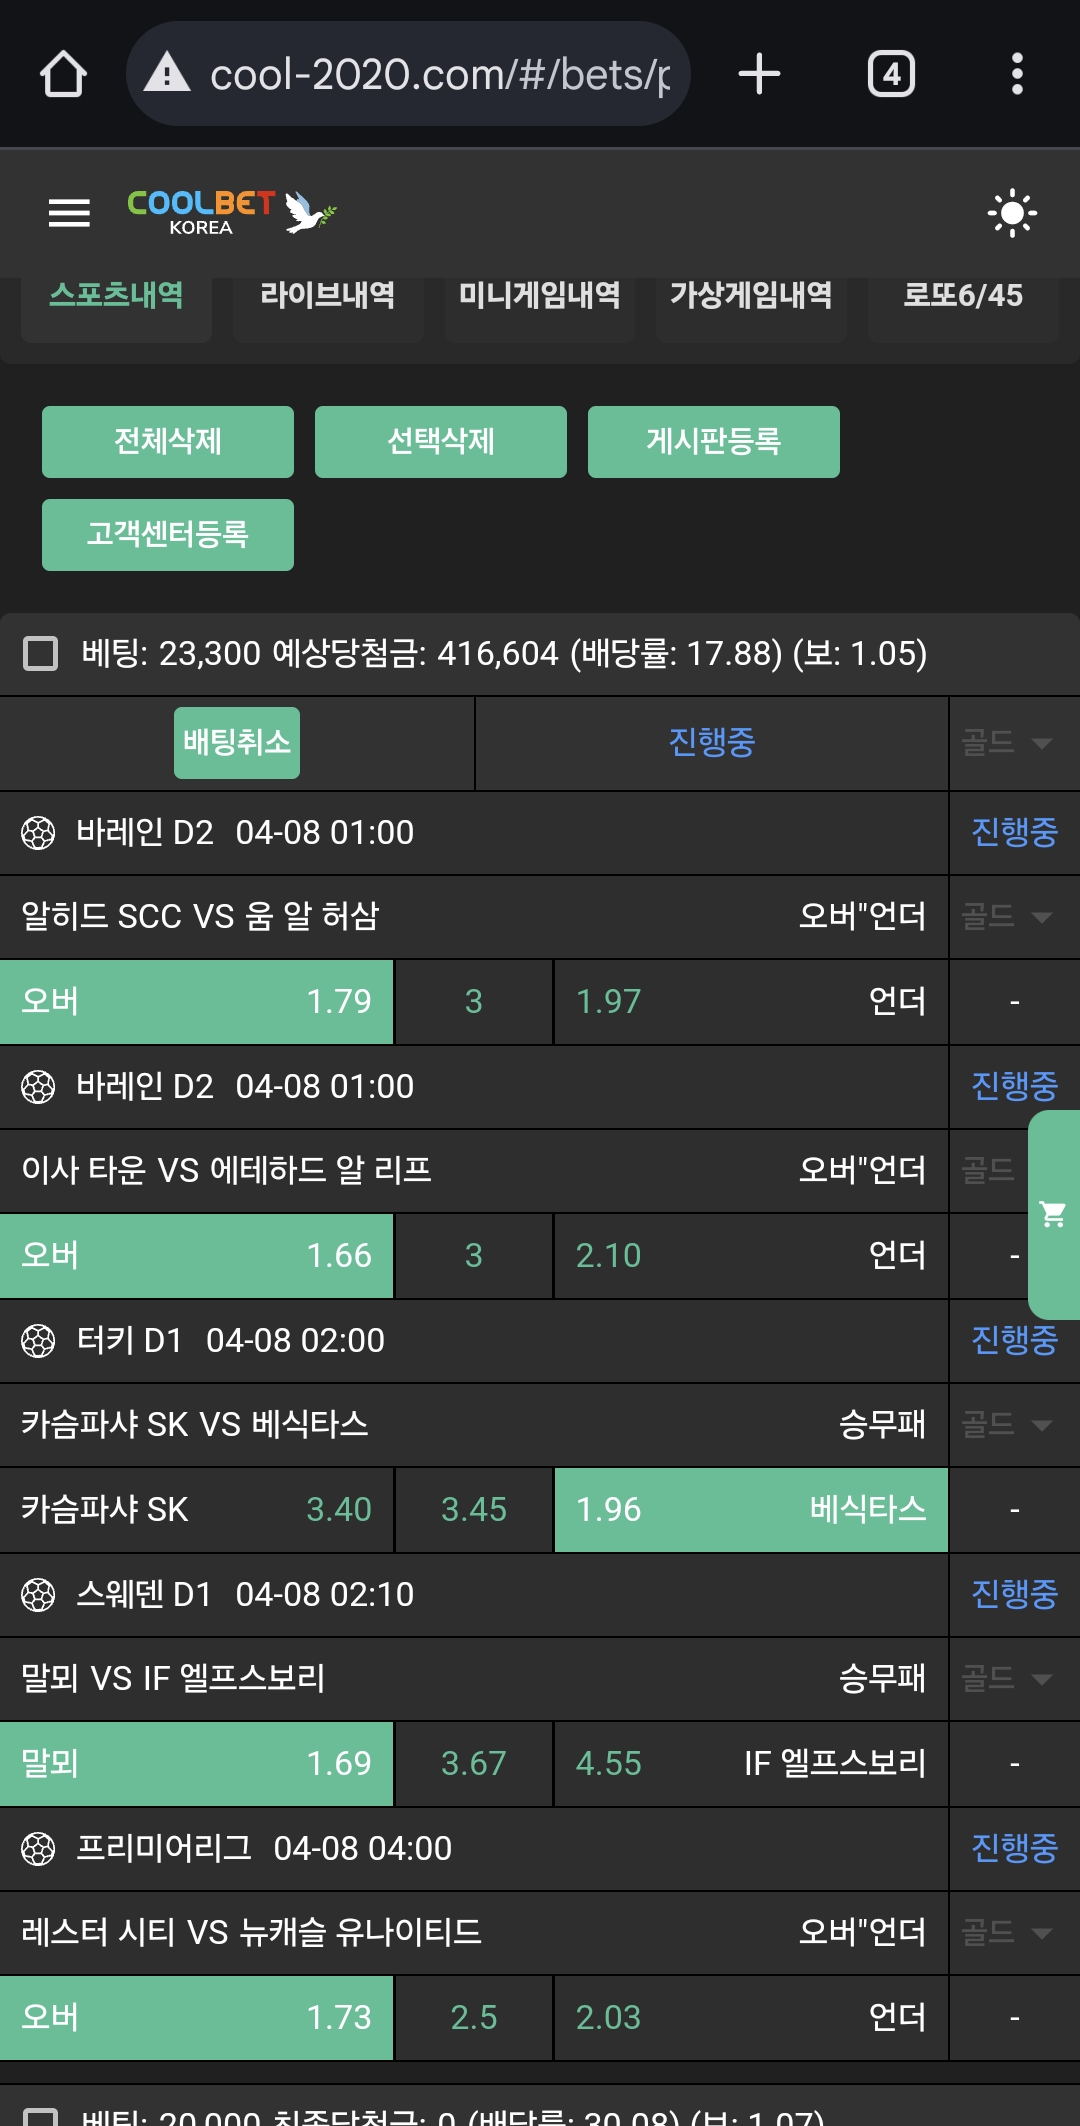This screenshot has height=2126, width=1080.
Task: Switch to the 미니게임내역 tab
Action: pos(539,296)
